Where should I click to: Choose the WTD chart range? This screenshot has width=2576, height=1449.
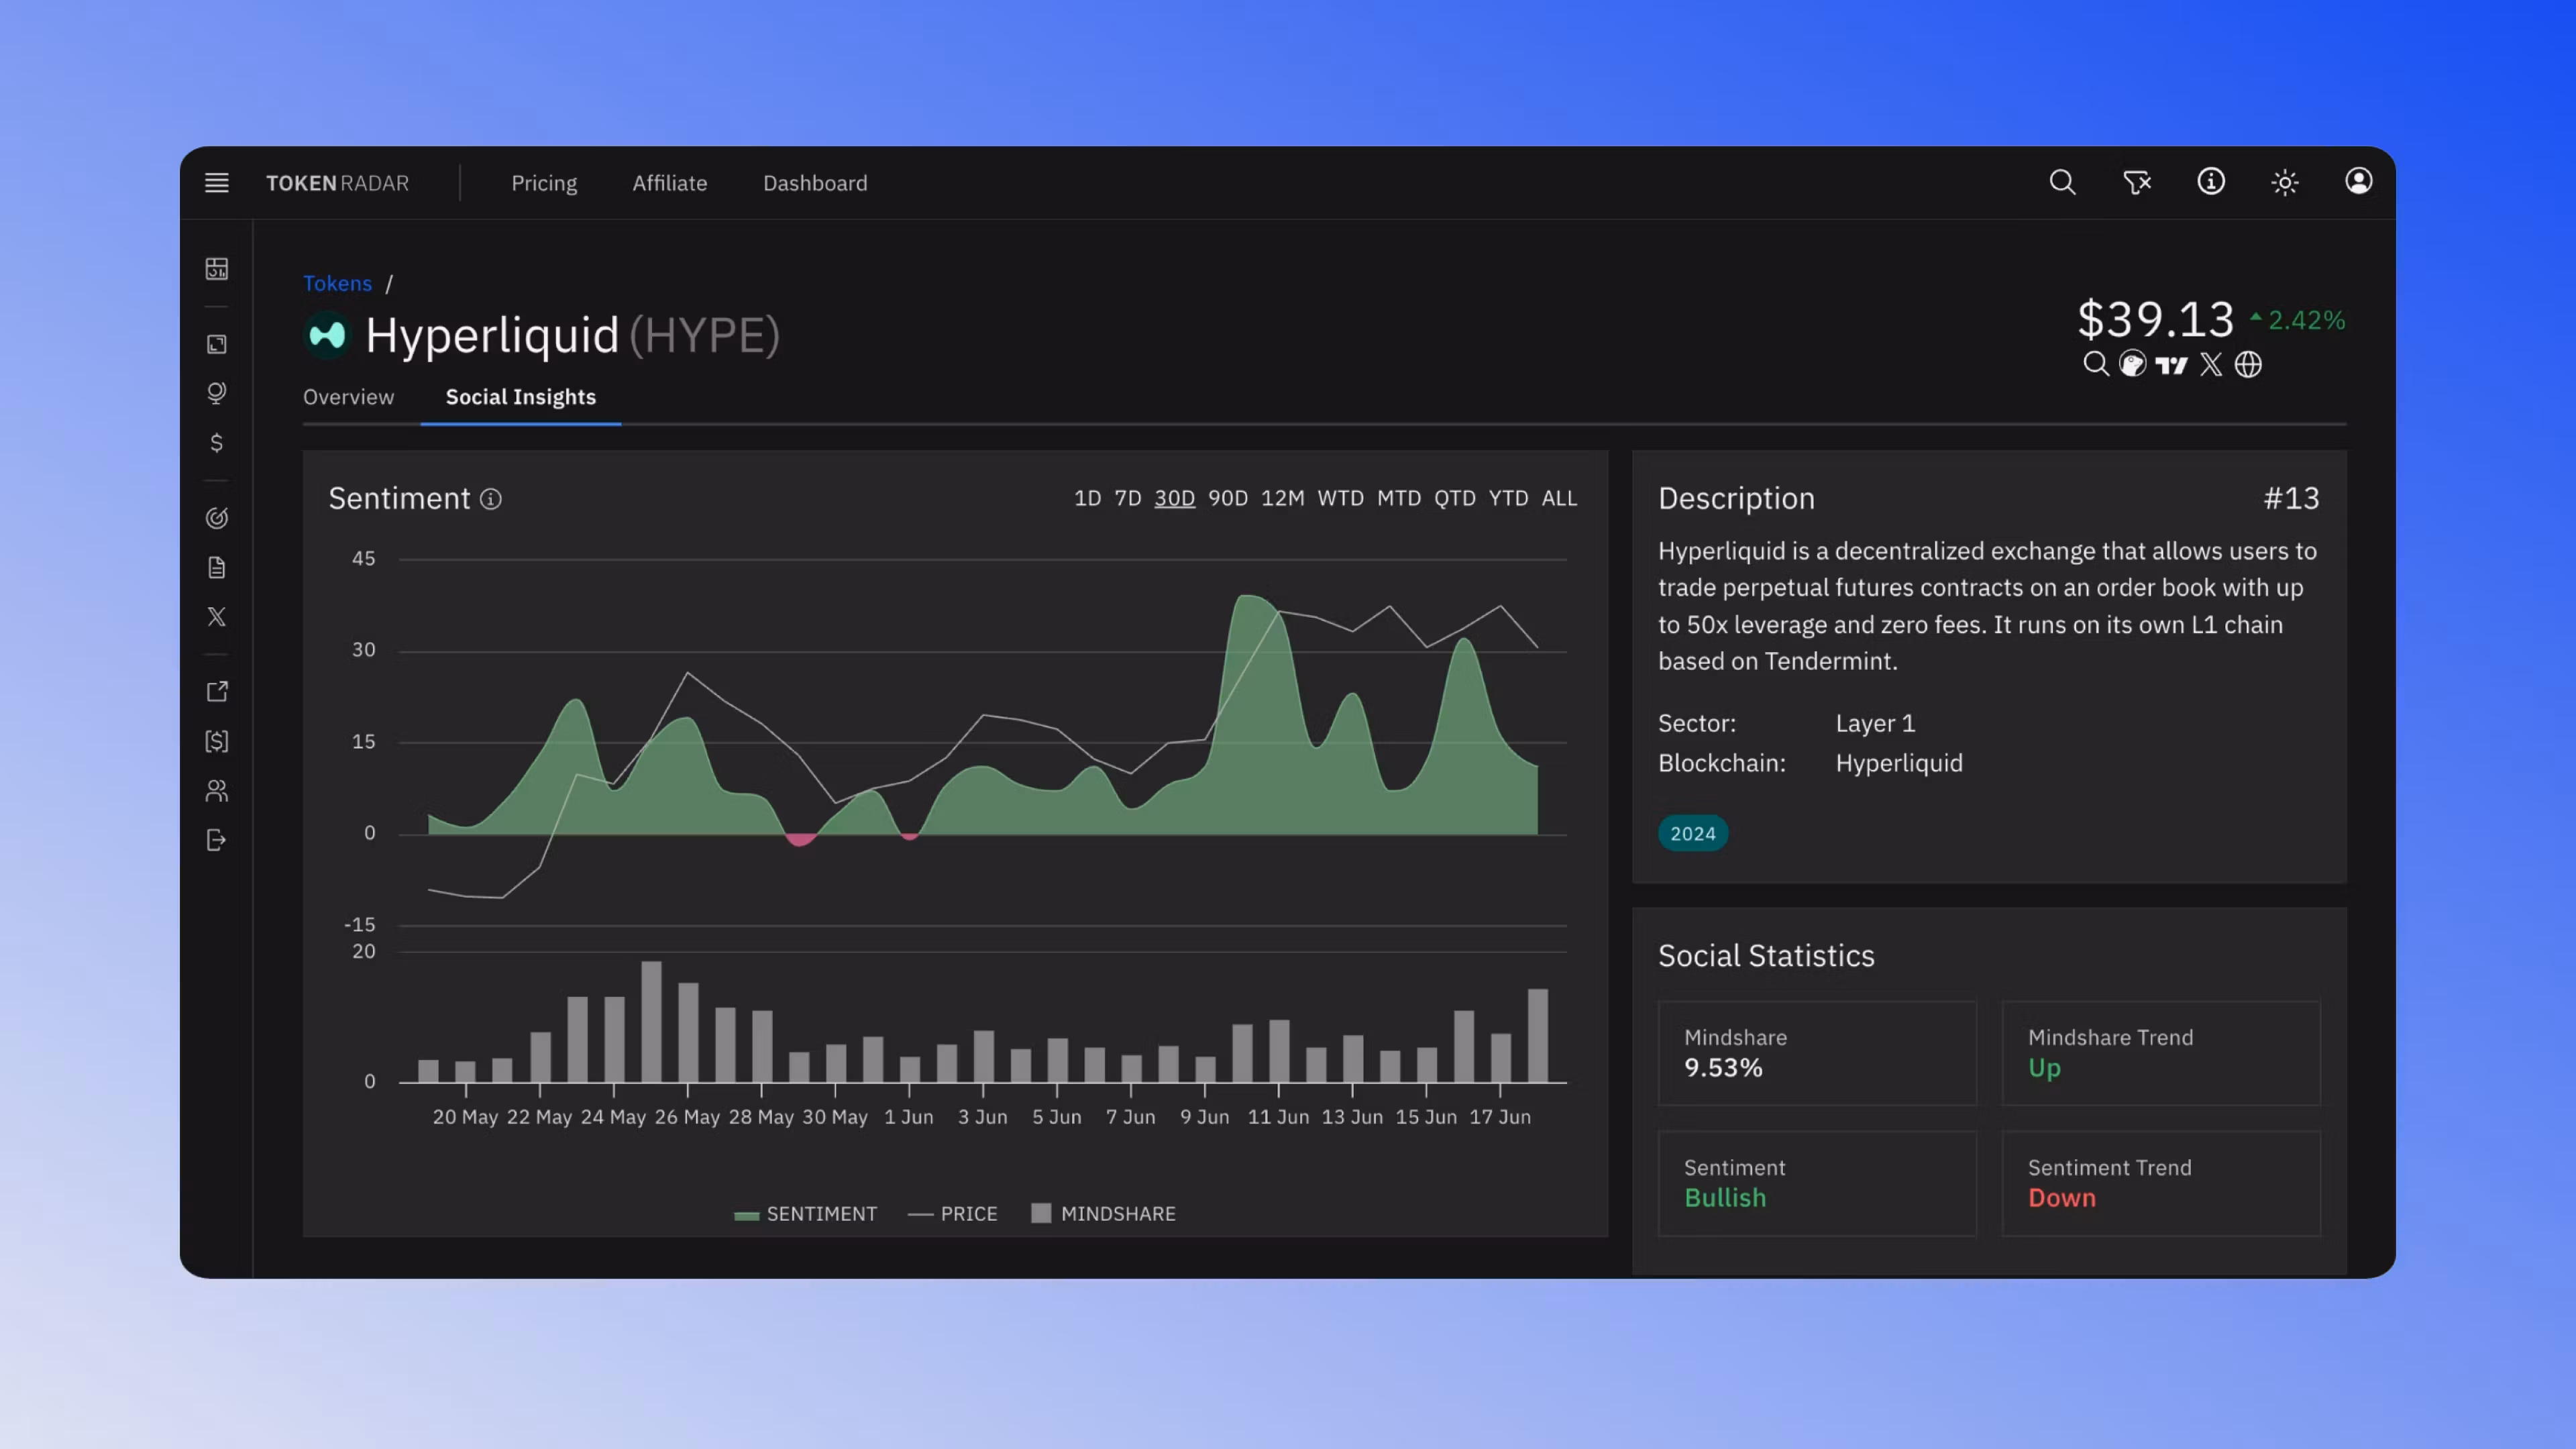pos(1340,498)
